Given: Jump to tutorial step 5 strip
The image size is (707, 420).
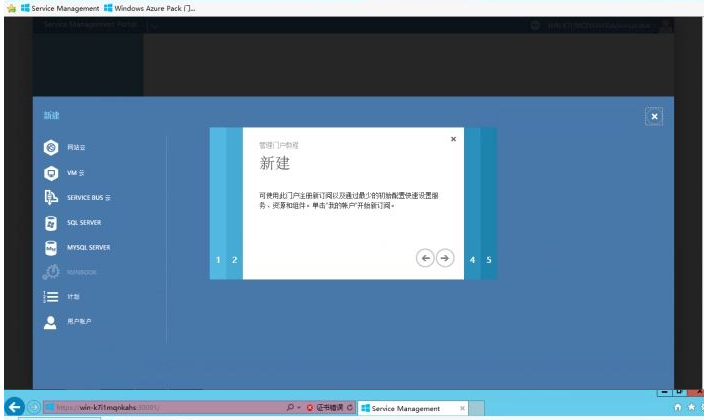Looking at the screenshot, I should [489, 203].
